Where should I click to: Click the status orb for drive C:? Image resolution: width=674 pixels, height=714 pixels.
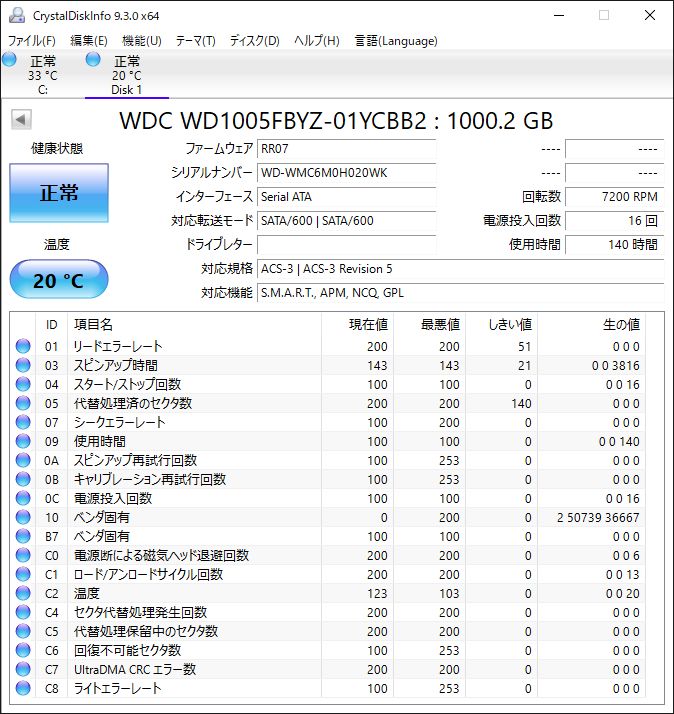point(10,60)
